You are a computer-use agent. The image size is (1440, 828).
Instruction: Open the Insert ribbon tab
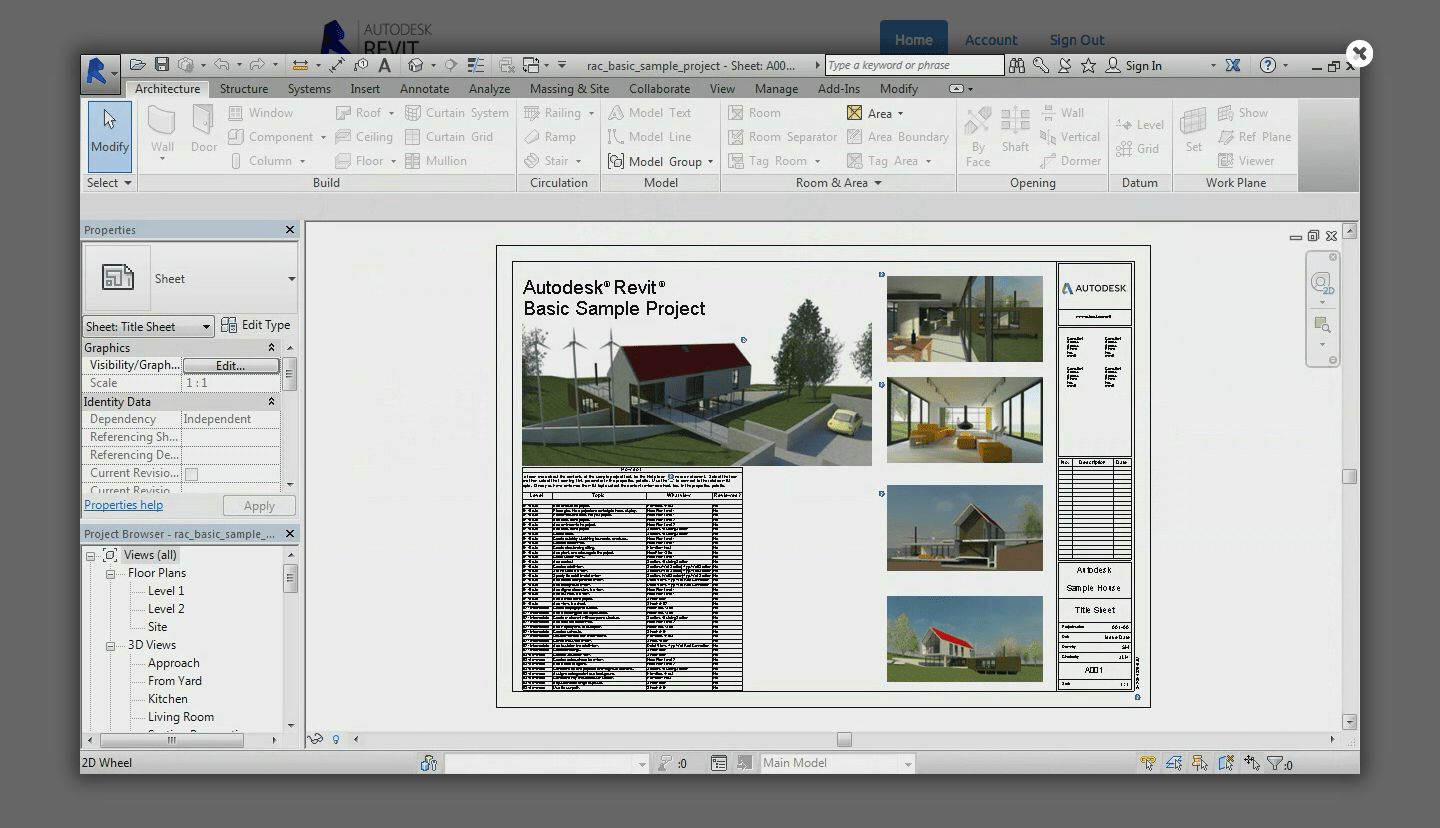365,89
